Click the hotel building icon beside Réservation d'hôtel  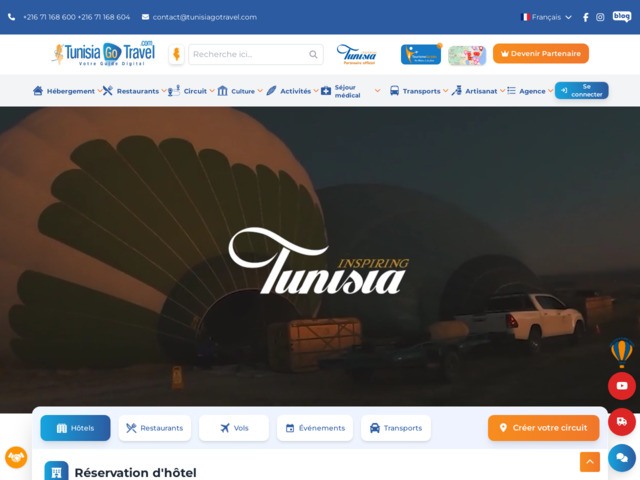56,472
